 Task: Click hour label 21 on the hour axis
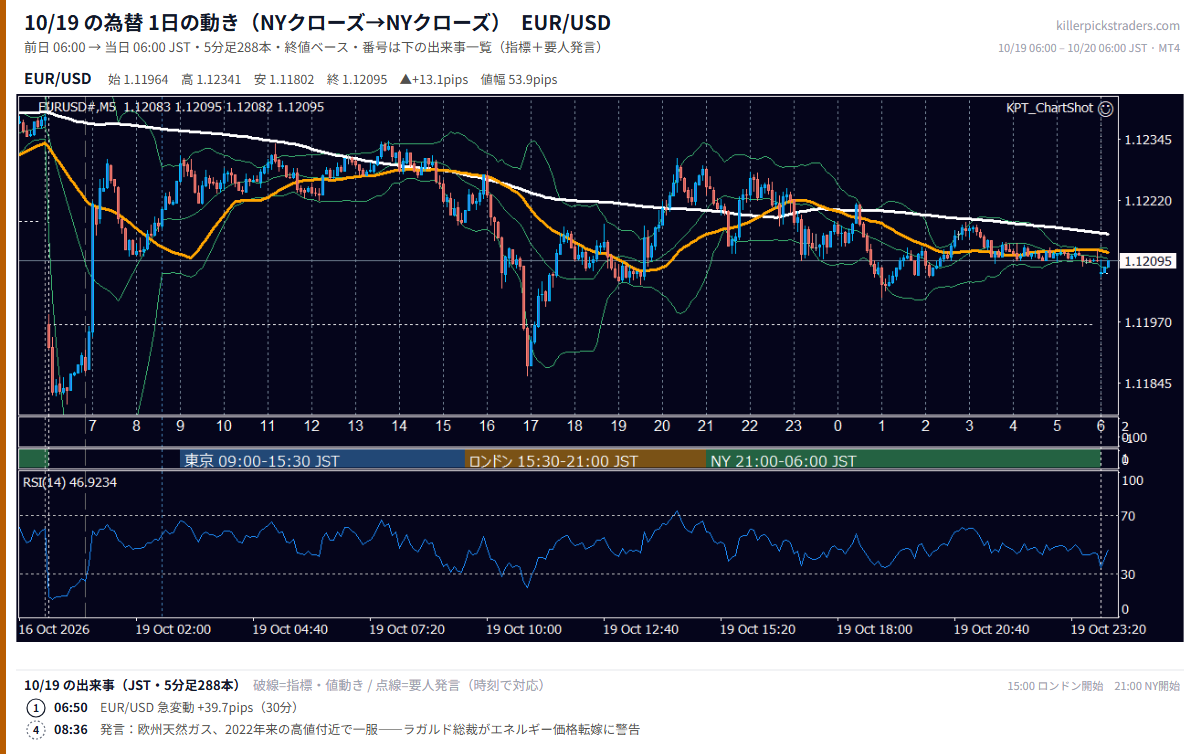706,426
